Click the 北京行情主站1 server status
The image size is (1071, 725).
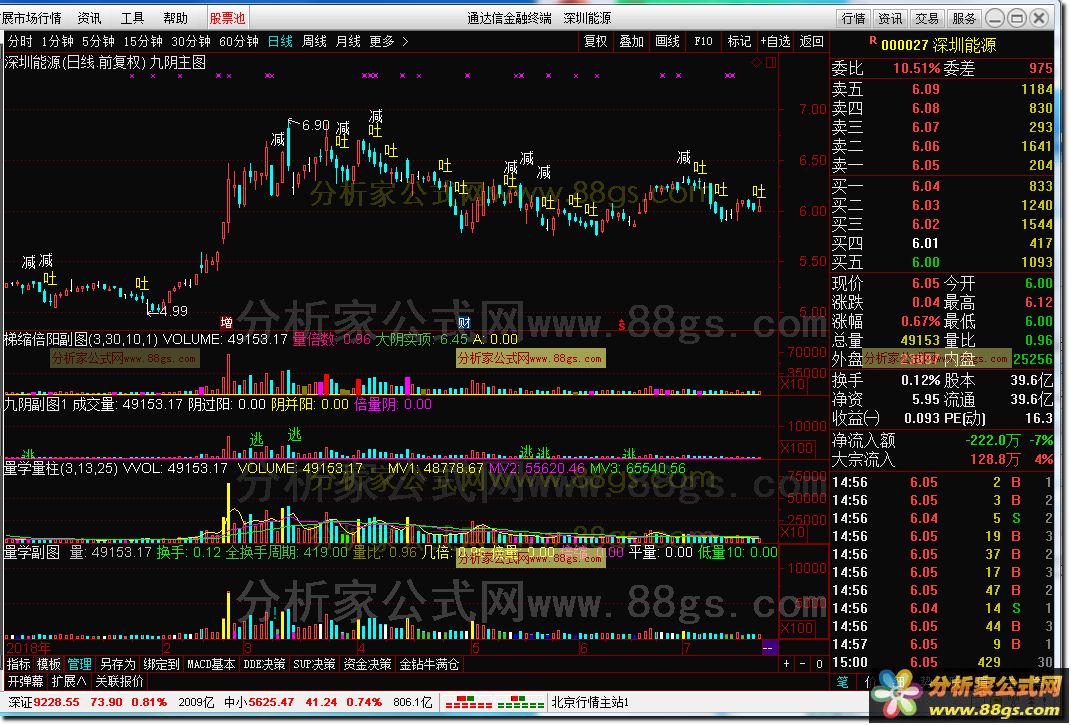pos(591,702)
